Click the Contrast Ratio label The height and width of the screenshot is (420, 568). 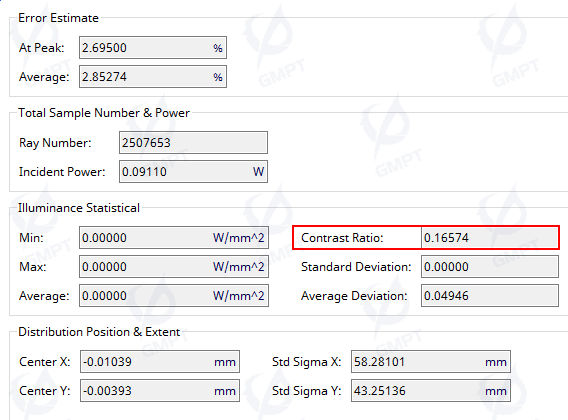(x=342, y=238)
